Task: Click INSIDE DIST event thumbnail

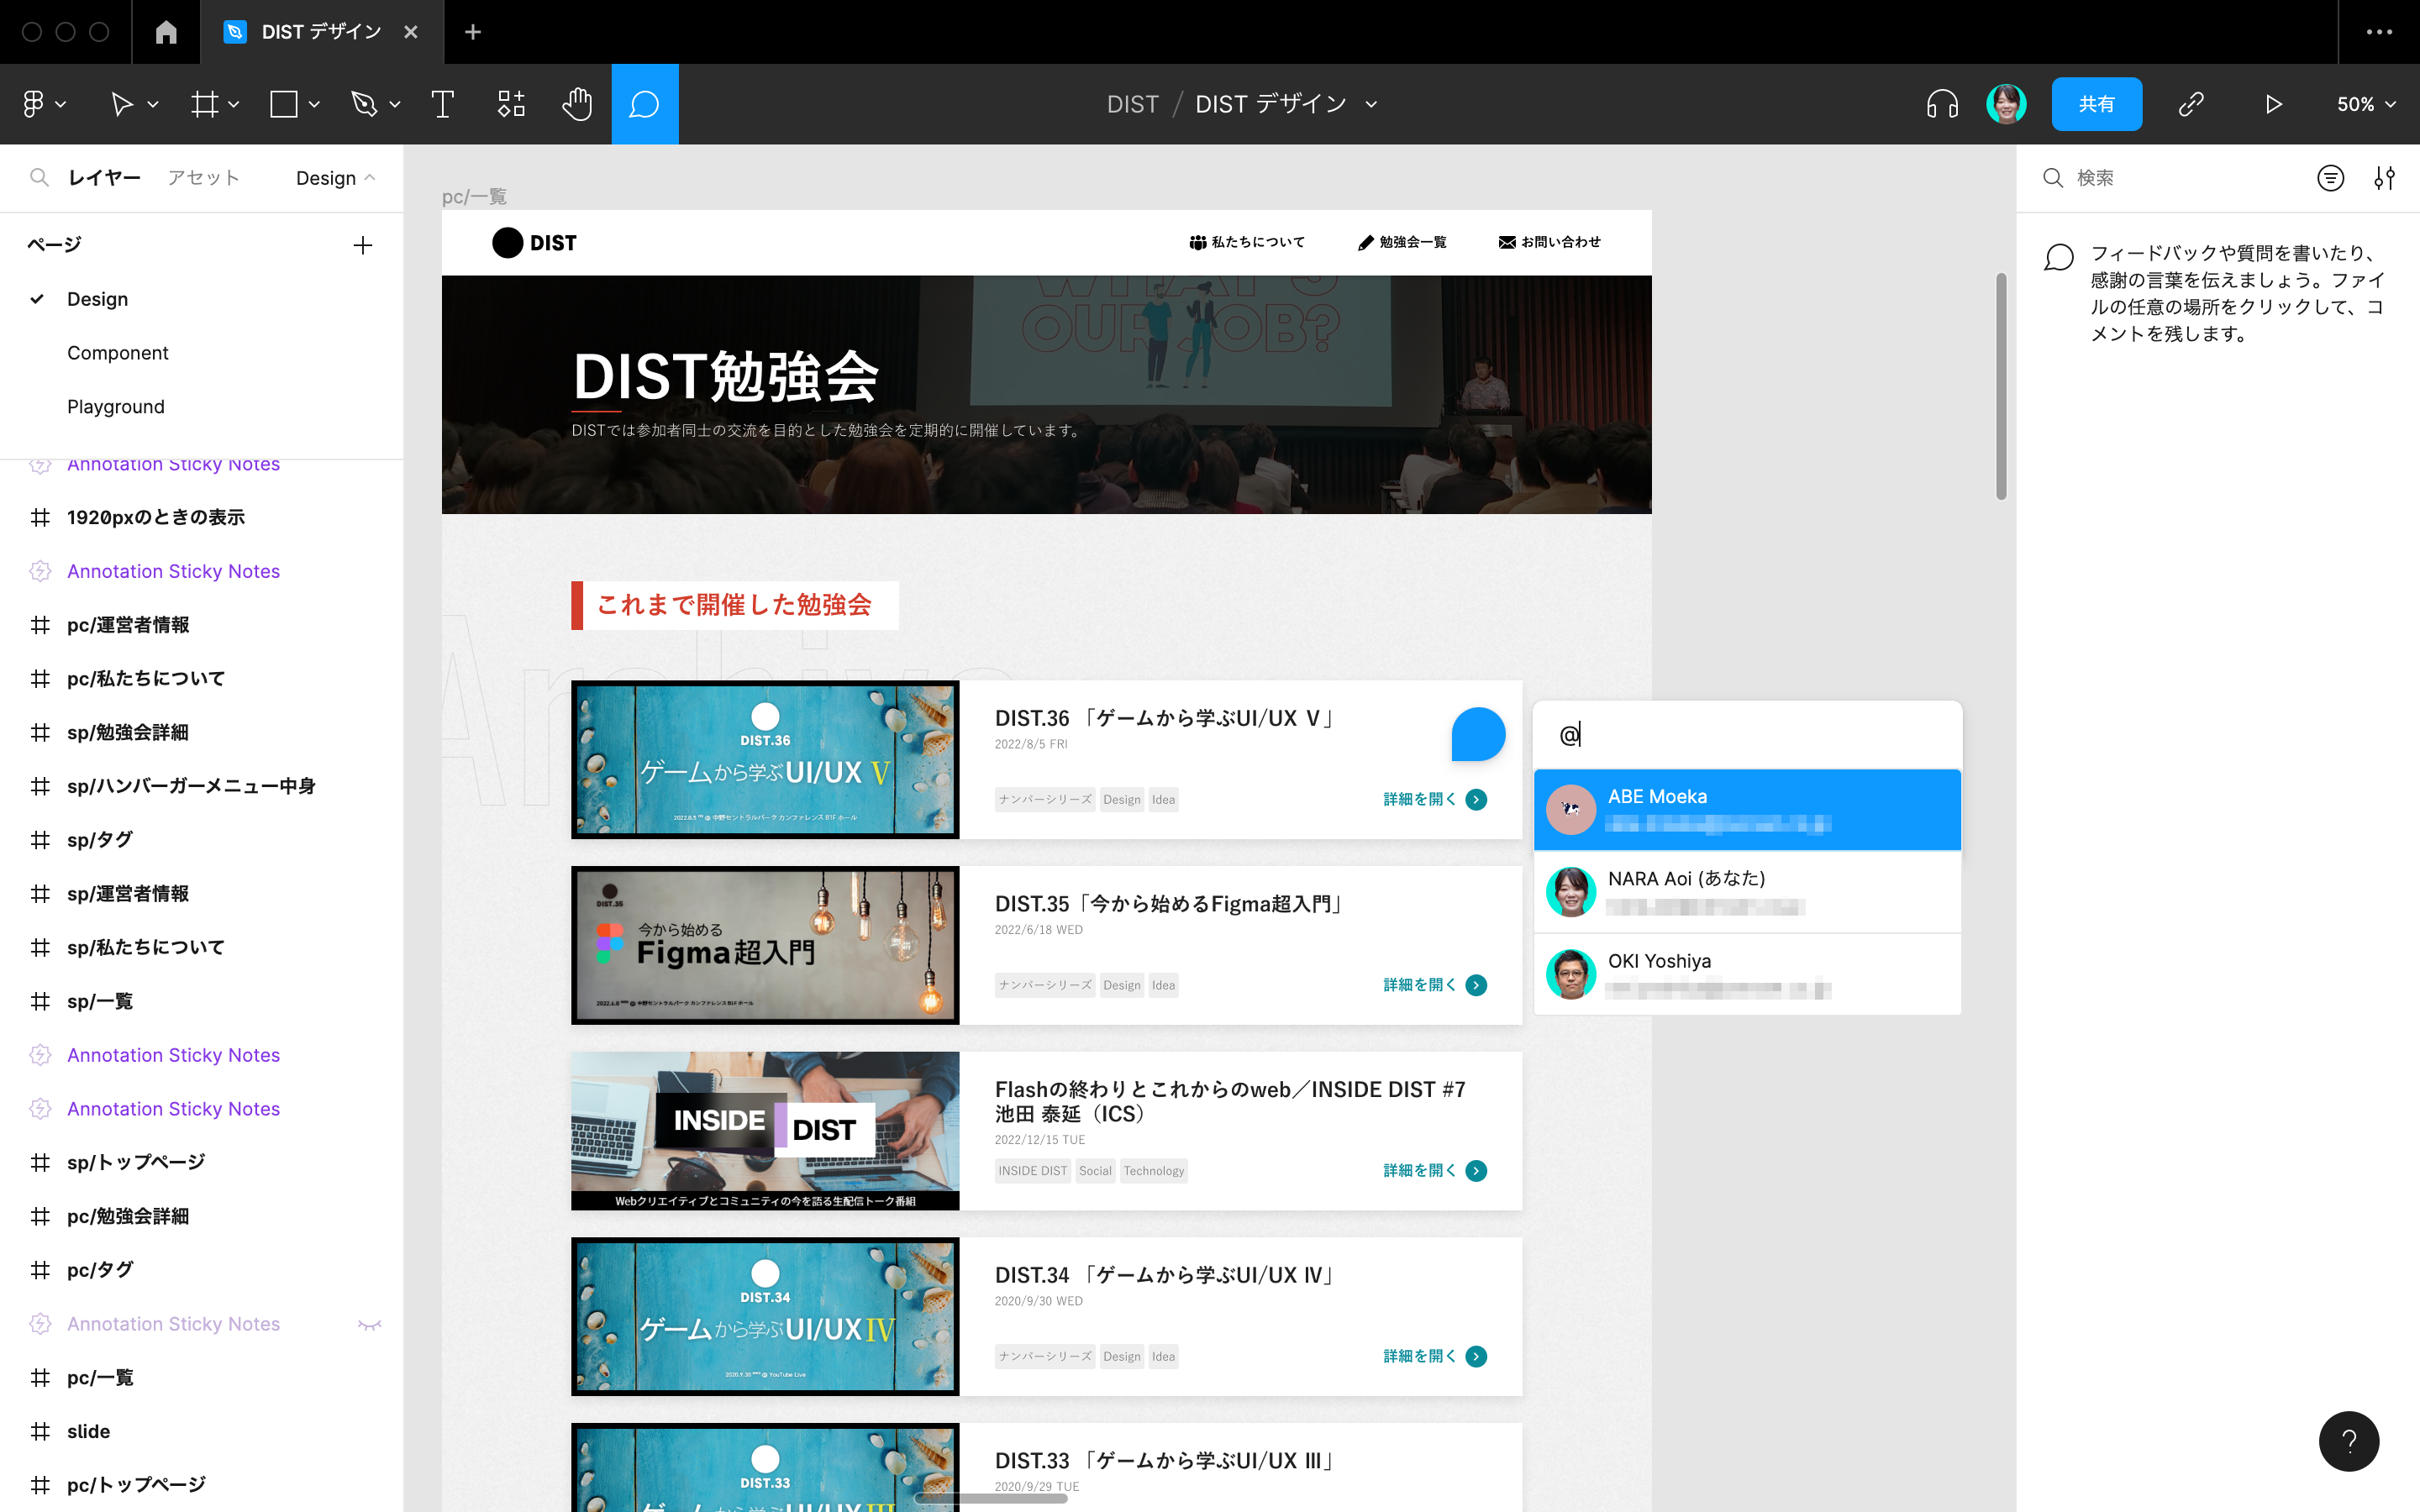Action: 765,1131
